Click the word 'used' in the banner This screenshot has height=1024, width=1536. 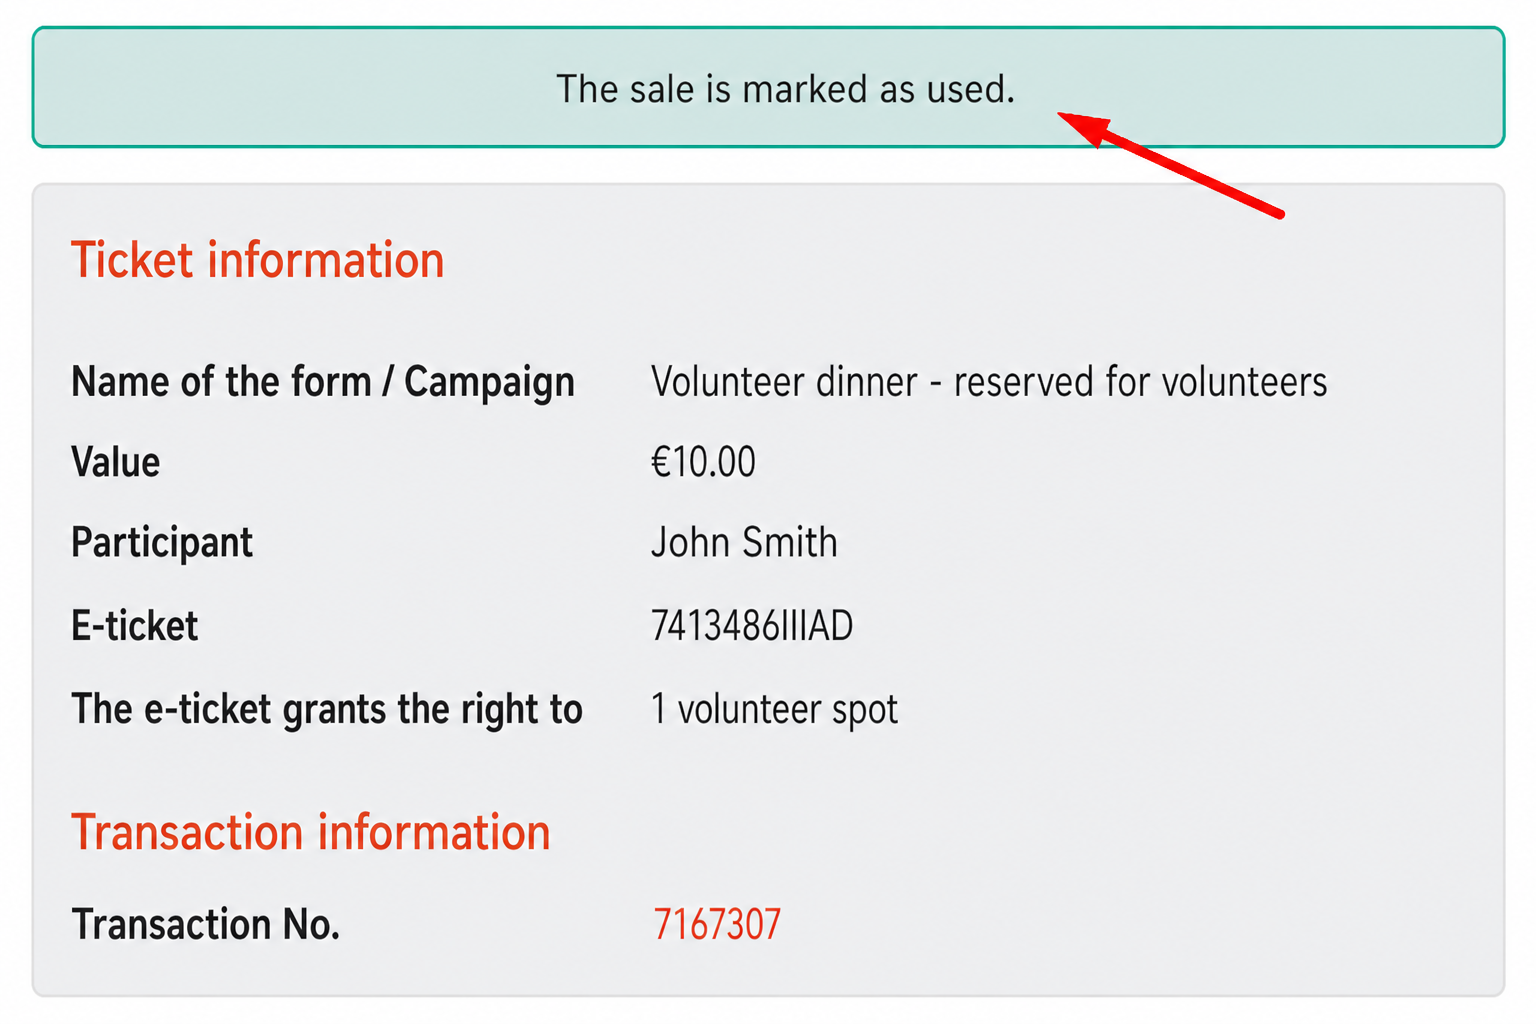(970, 89)
